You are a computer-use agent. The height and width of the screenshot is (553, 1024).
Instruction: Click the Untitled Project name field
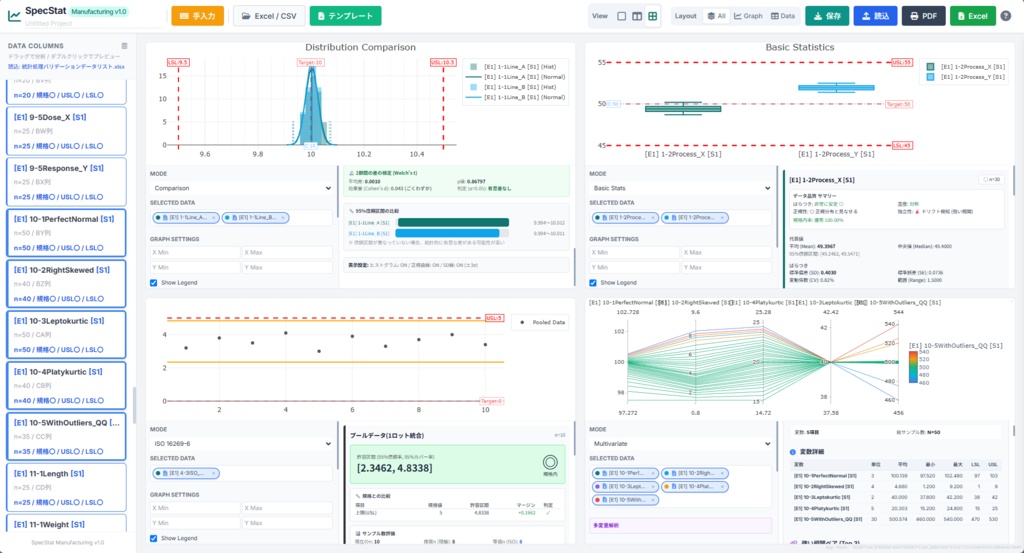pyautogui.click(x=93, y=24)
